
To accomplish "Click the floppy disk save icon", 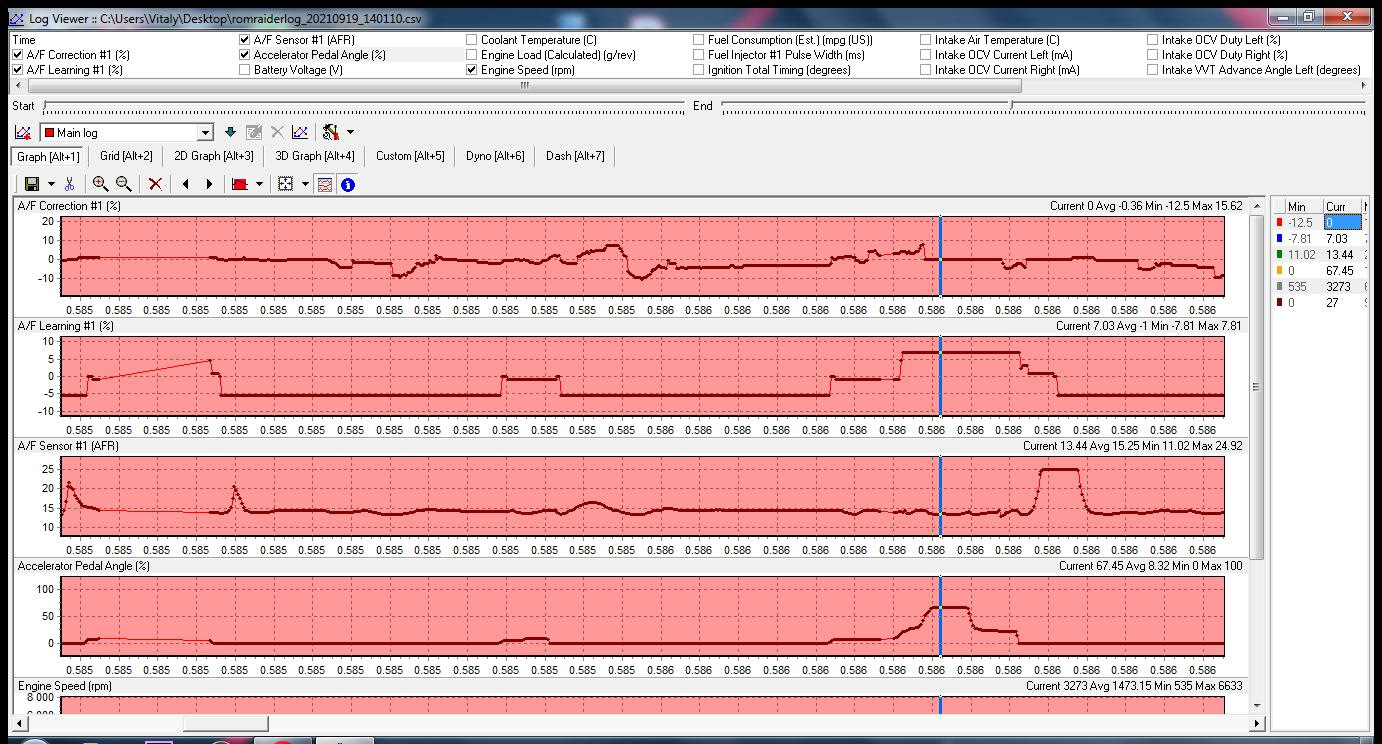I will point(32,184).
